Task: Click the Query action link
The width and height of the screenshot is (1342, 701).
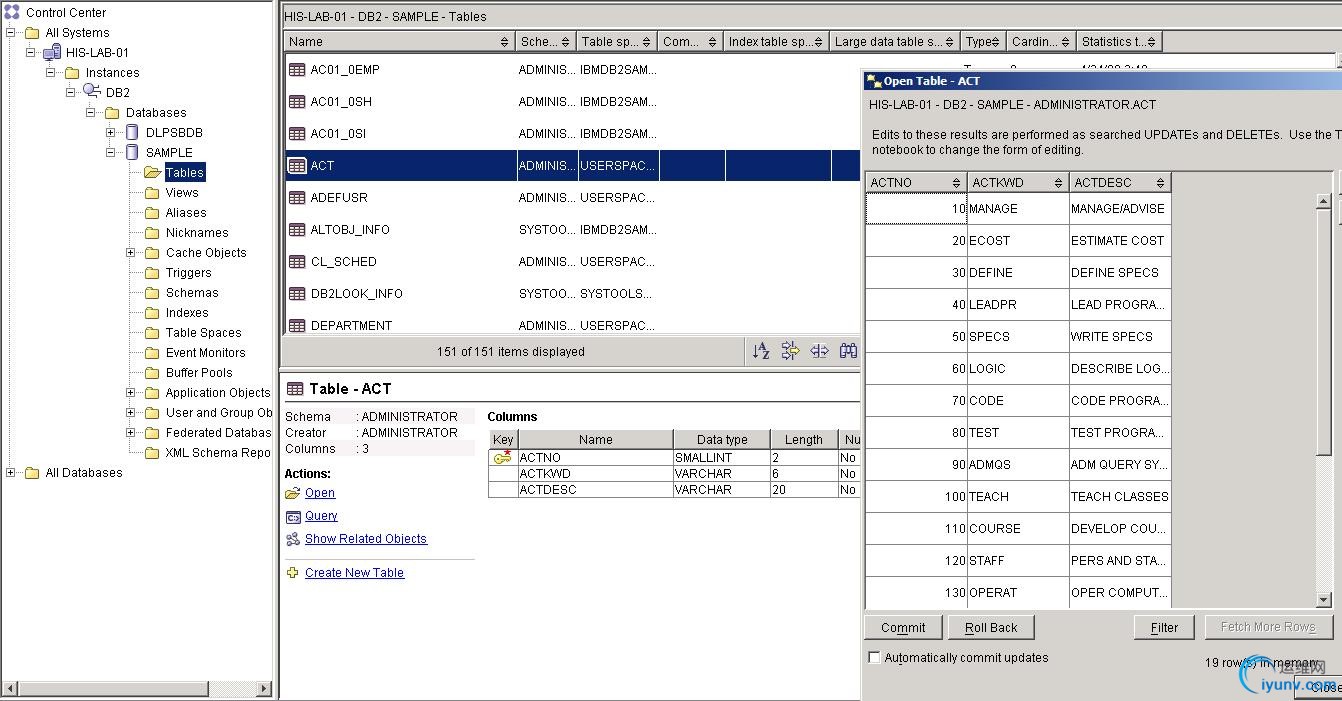Action: (321, 516)
